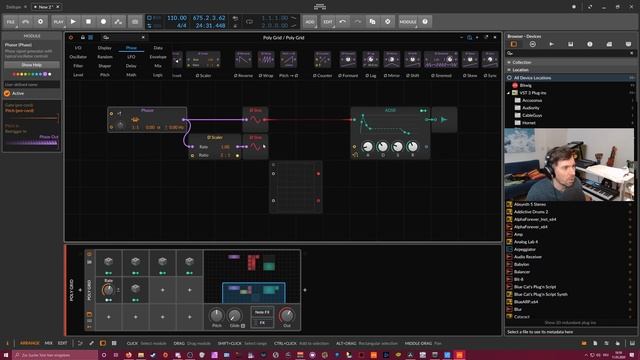This screenshot has width=640, height=360.
Task: Pick the Ø Wrap module from palette
Action: tap(266, 60)
